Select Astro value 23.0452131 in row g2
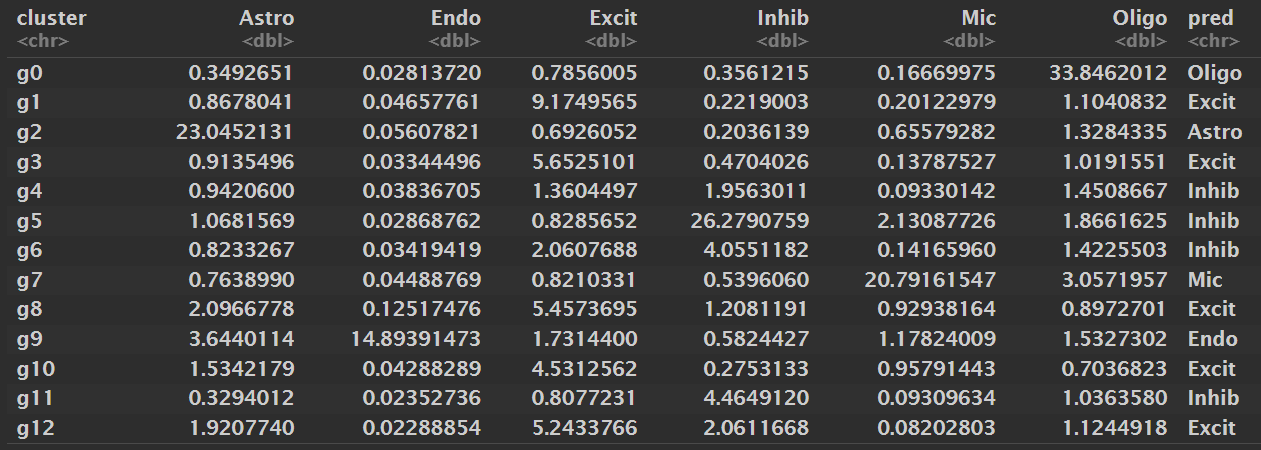 [x=236, y=132]
